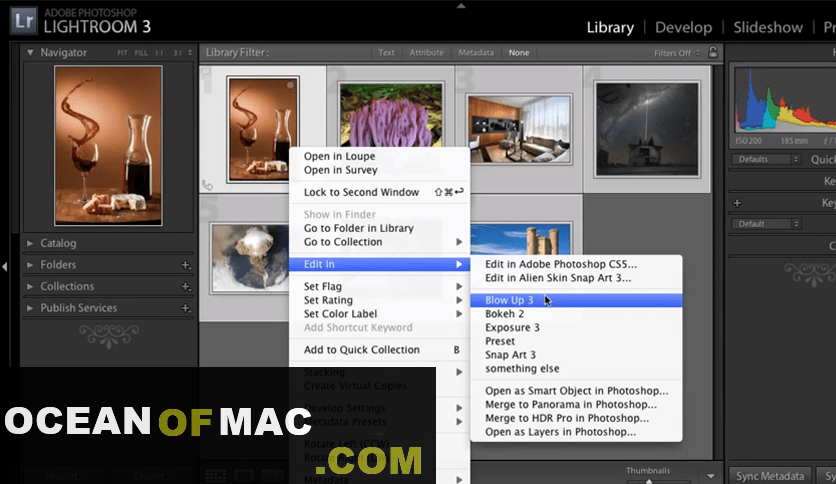Screen dimensions: 836x484
Task: Click the highlighted Edit In menu item
Action: [379, 264]
